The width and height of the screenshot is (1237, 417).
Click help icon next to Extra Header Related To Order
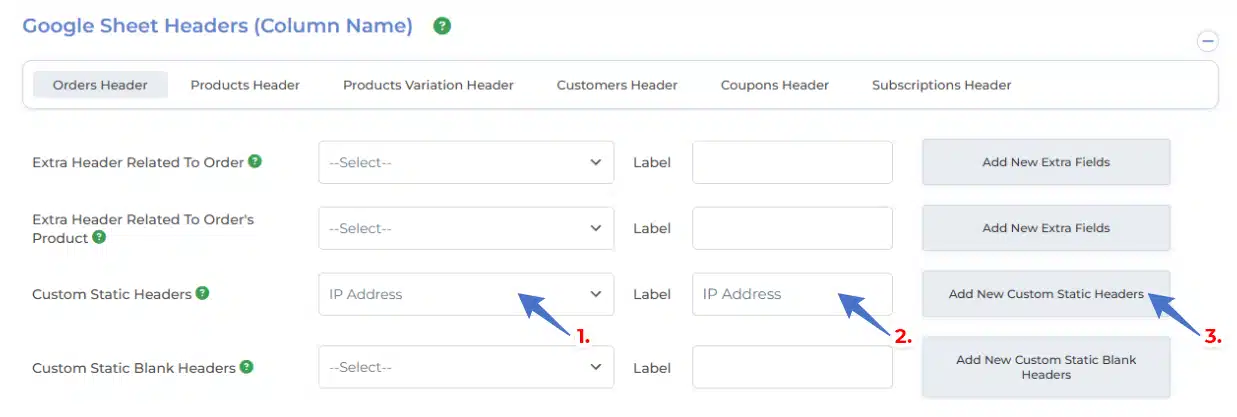(x=255, y=161)
